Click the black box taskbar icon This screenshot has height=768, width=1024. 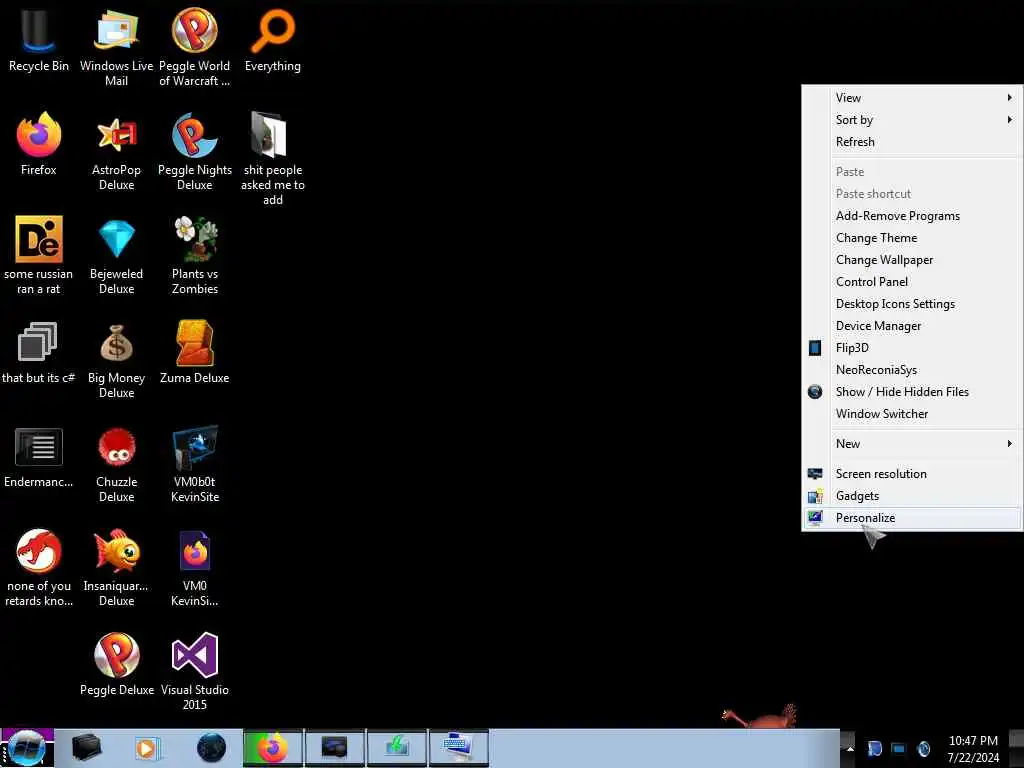(x=86, y=748)
